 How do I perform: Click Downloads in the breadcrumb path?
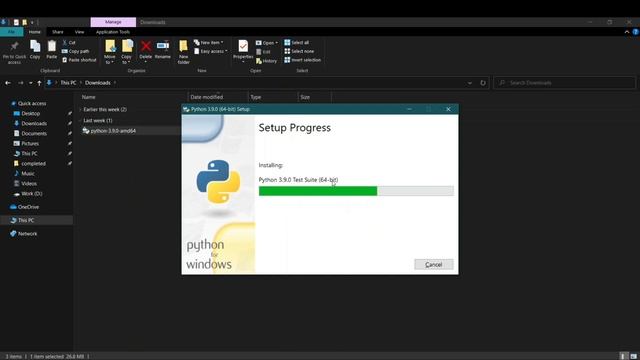(98, 83)
